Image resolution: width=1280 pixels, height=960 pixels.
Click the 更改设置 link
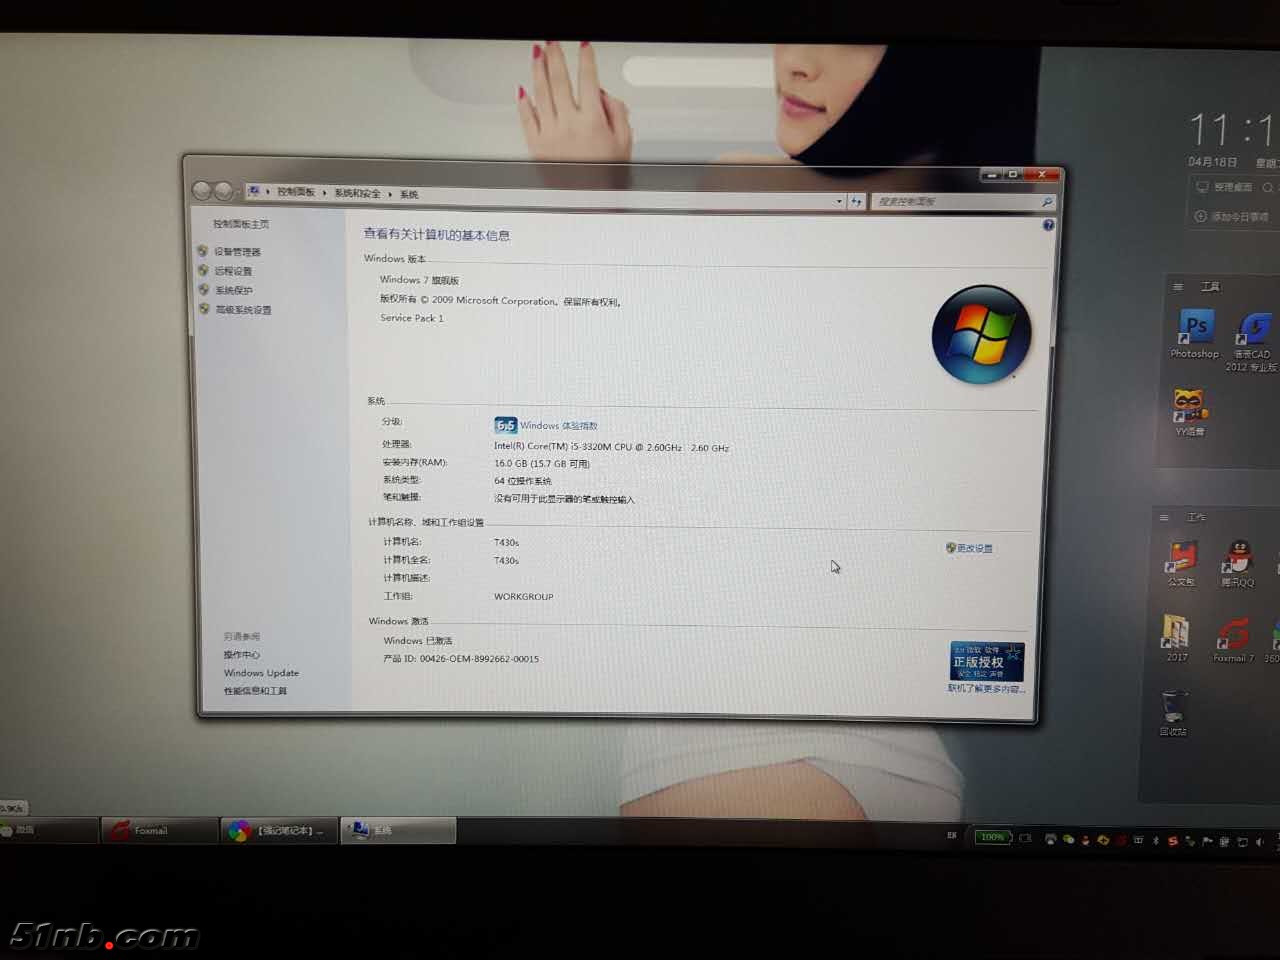[x=974, y=548]
